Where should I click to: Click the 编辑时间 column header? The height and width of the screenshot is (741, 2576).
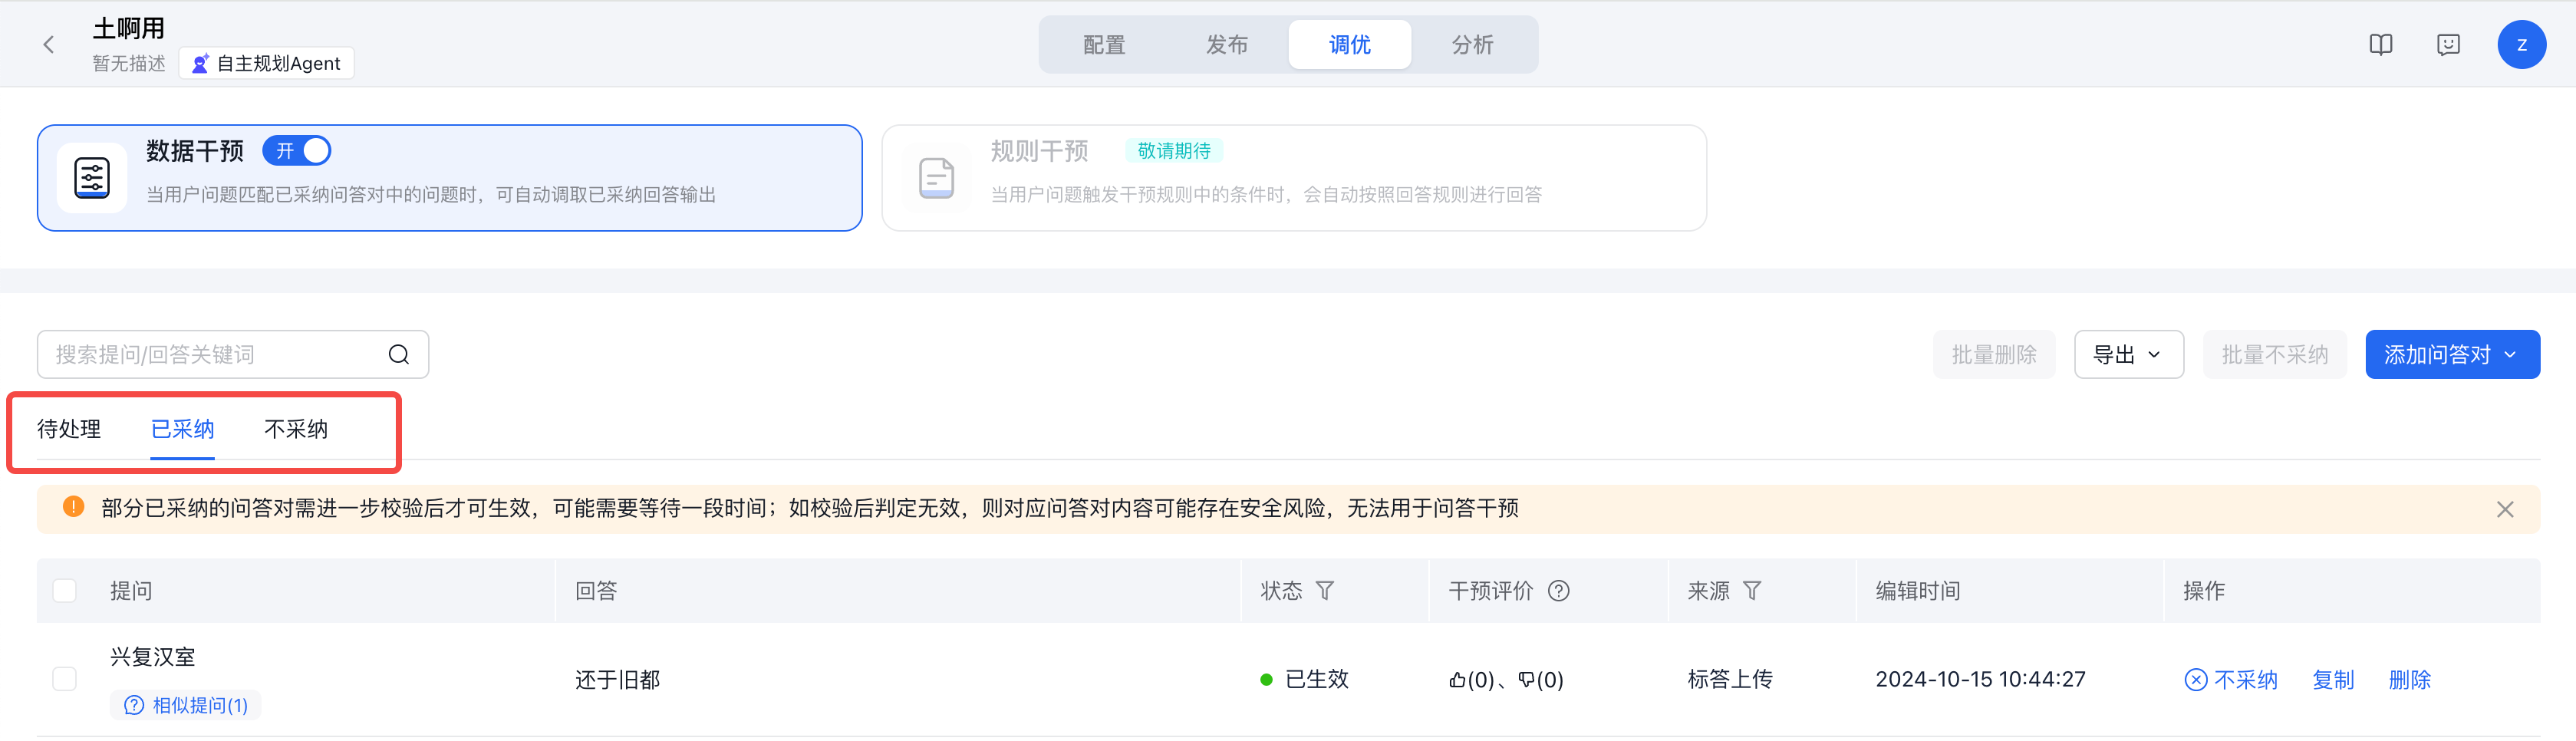tap(1917, 590)
